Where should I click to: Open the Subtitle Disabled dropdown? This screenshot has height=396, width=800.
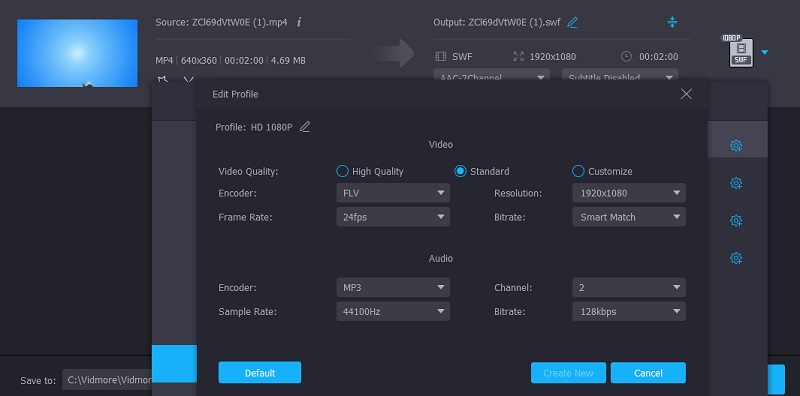click(x=620, y=76)
